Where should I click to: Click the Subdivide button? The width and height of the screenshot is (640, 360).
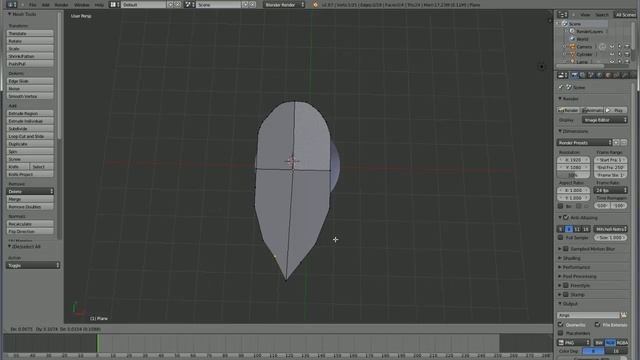tap(30, 128)
